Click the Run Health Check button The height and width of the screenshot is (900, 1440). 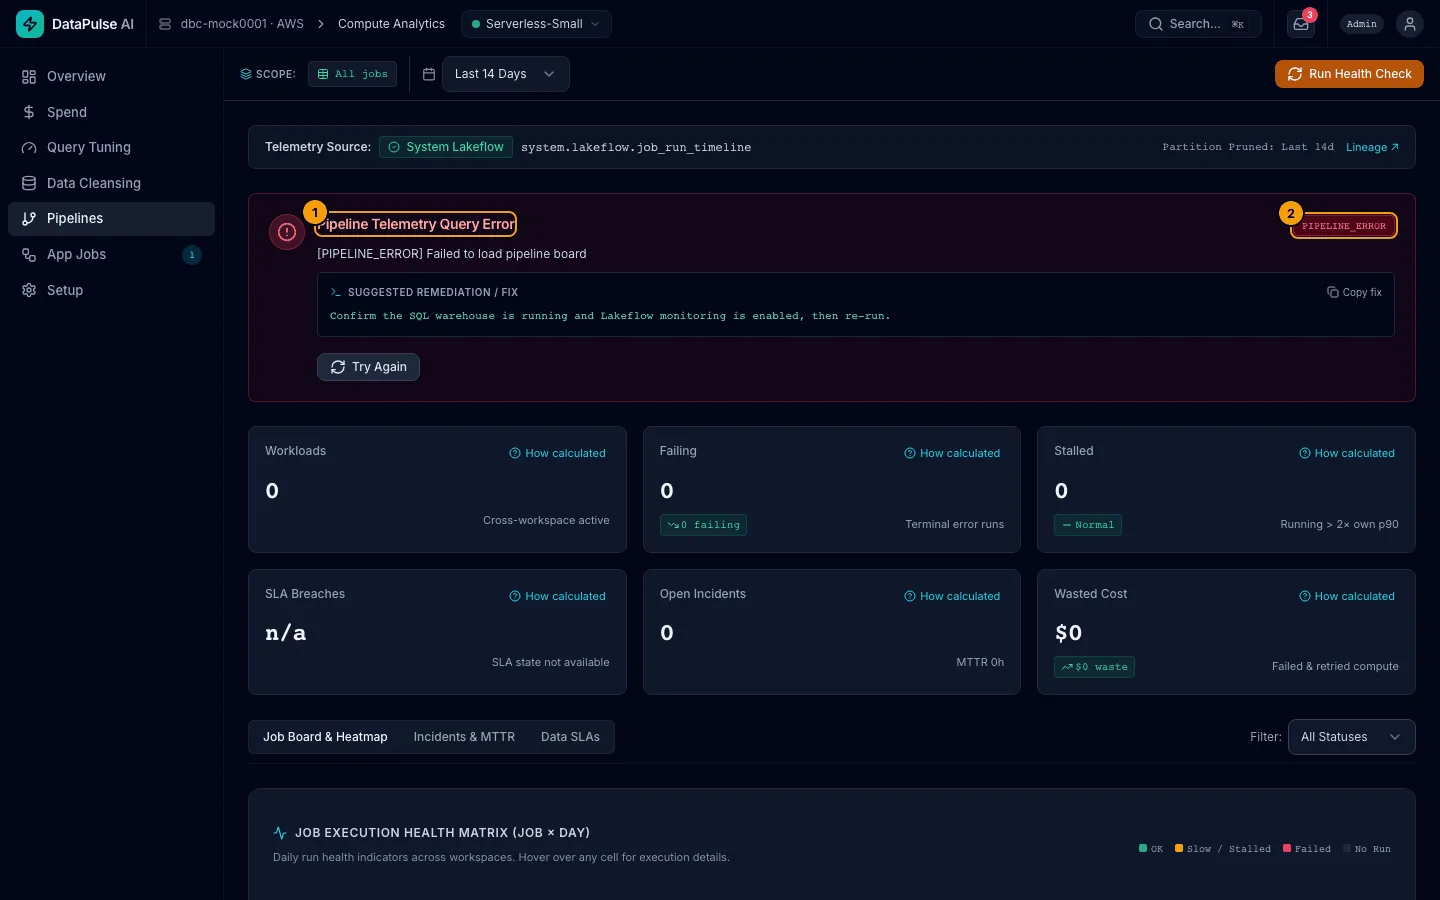pos(1349,74)
